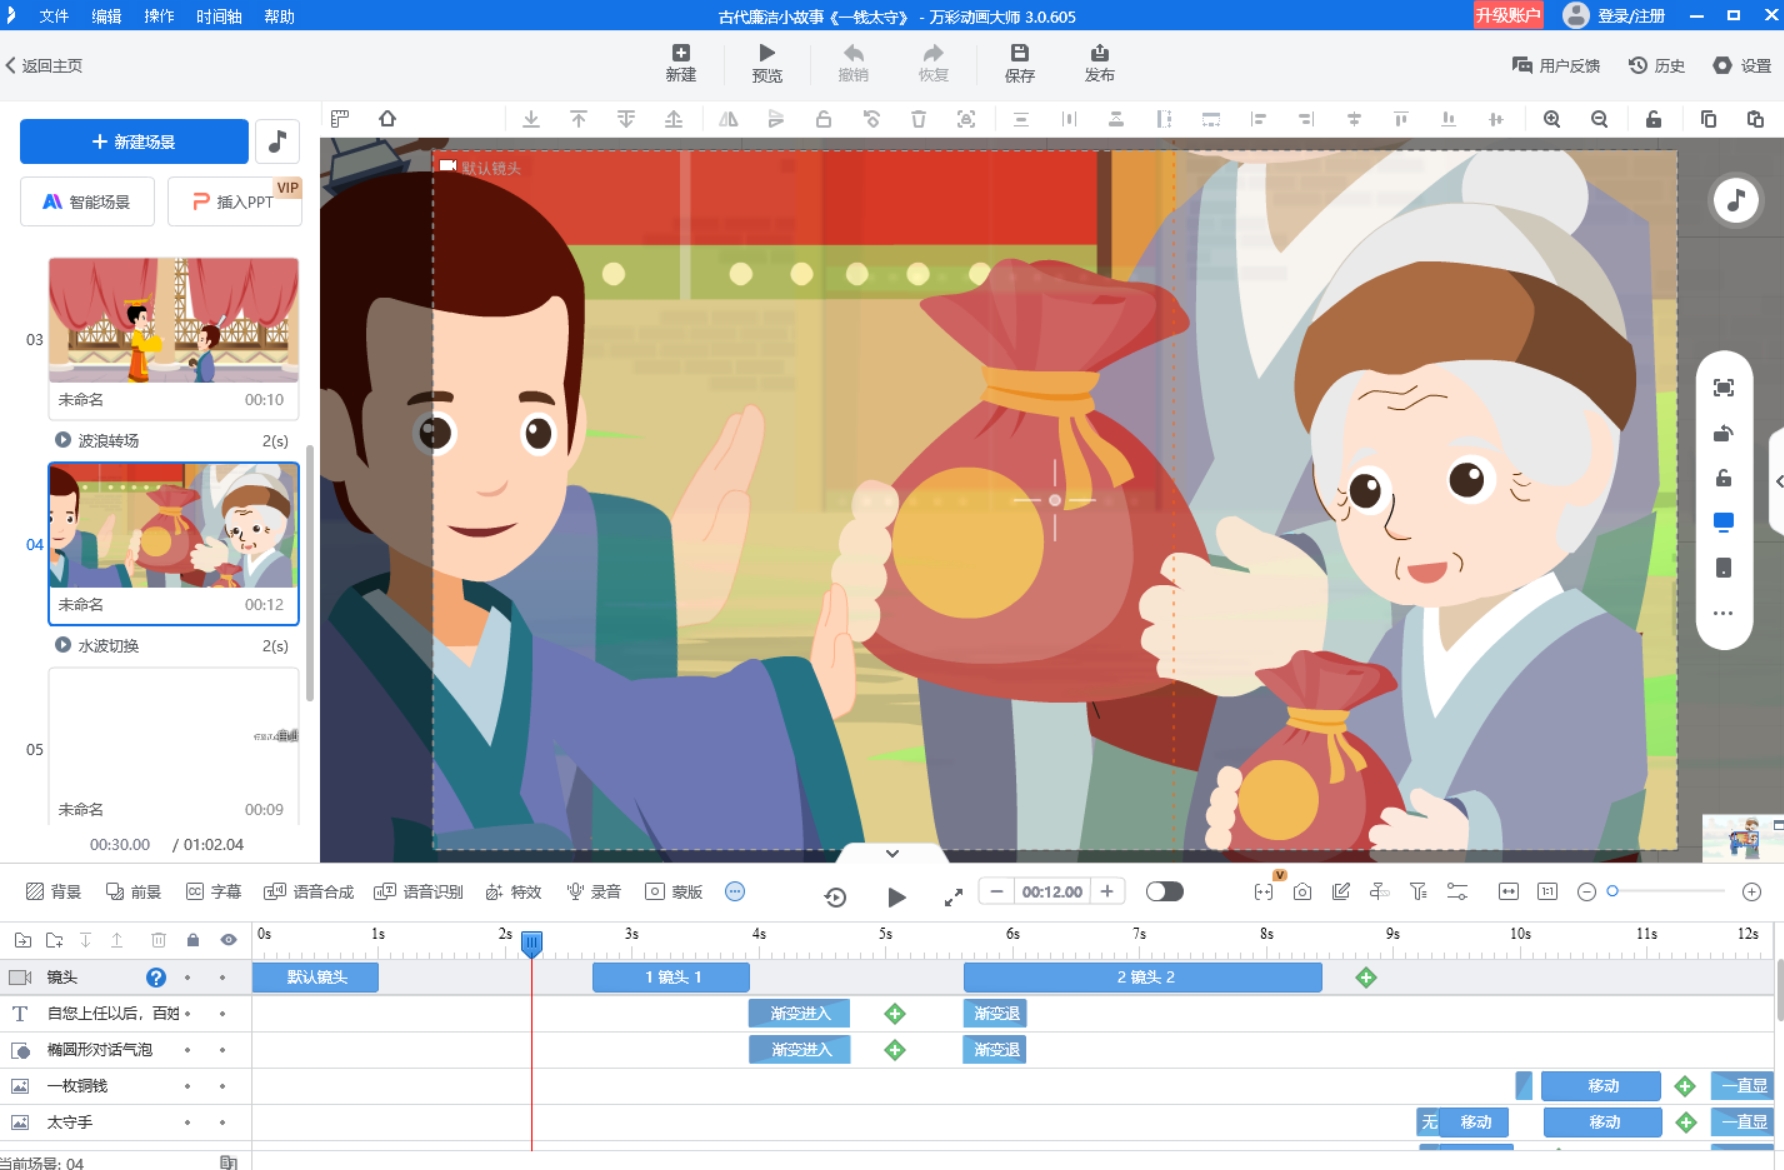Viewport: 1784px width, 1170px height.
Task: Open the 帮助 menu
Action: coord(279,16)
